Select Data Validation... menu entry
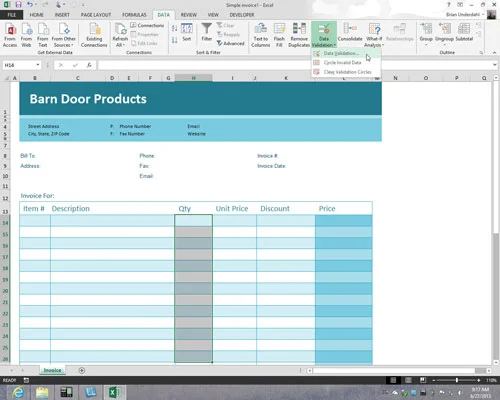Viewport: 500px width, 400px height. coord(341,53)
